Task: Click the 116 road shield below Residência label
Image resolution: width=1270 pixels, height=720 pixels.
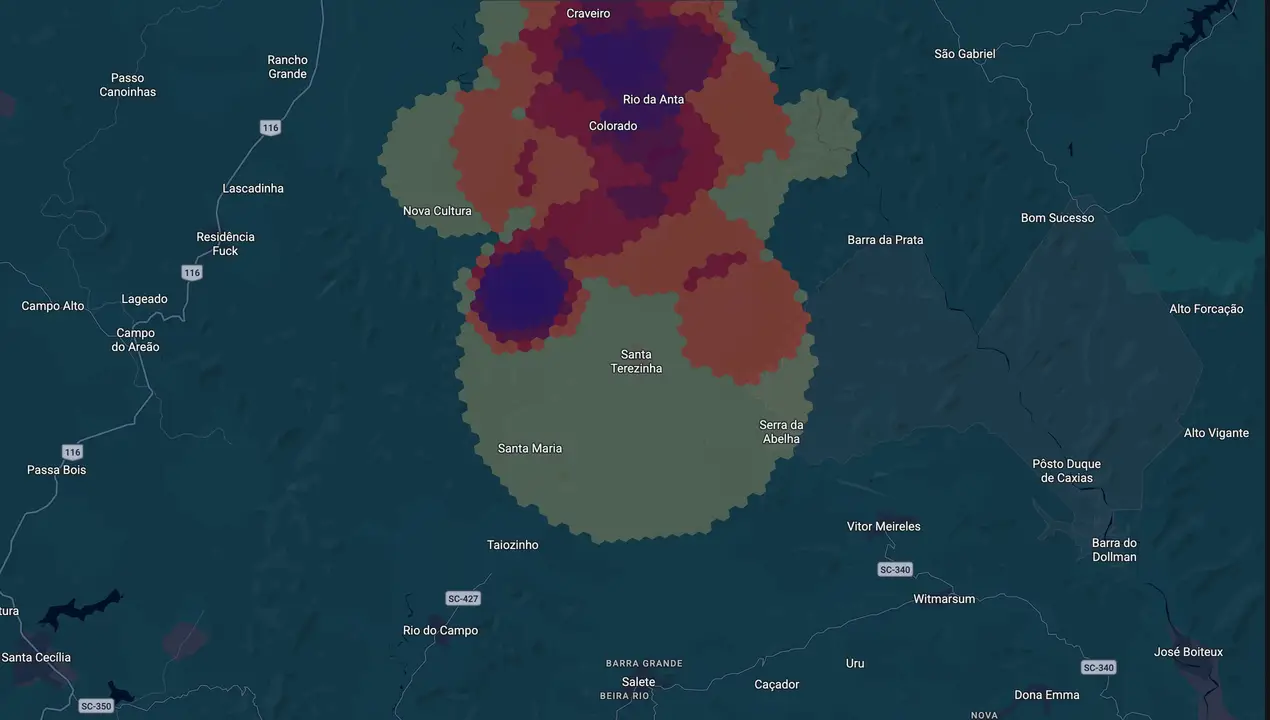Action: [x=192, y=272]
